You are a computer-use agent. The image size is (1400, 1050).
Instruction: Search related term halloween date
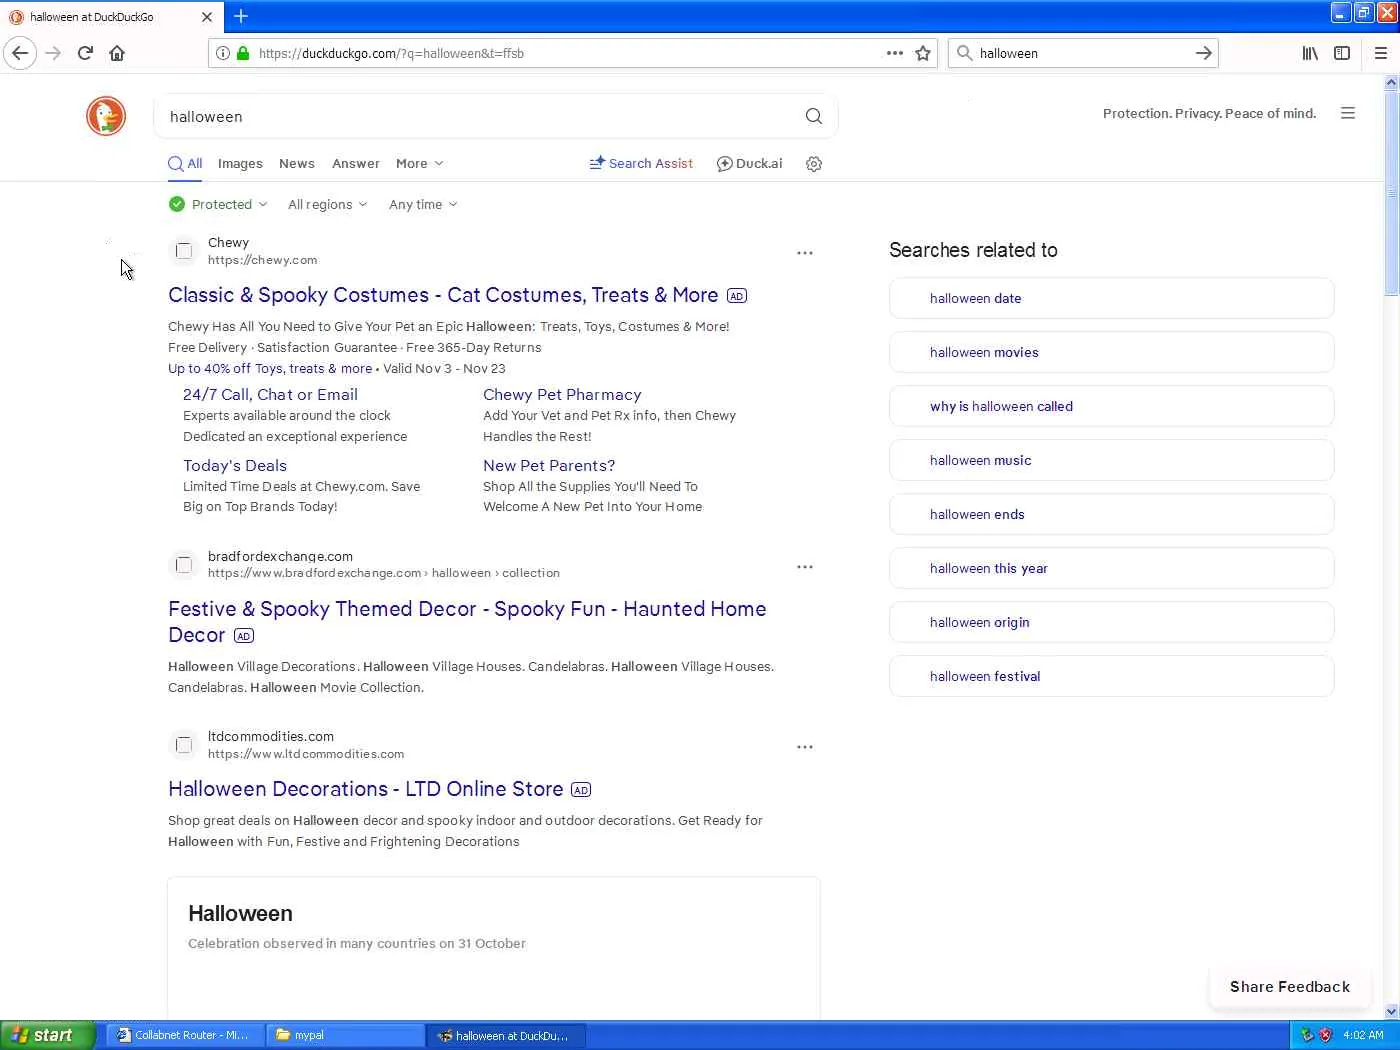click(1111, 298)
